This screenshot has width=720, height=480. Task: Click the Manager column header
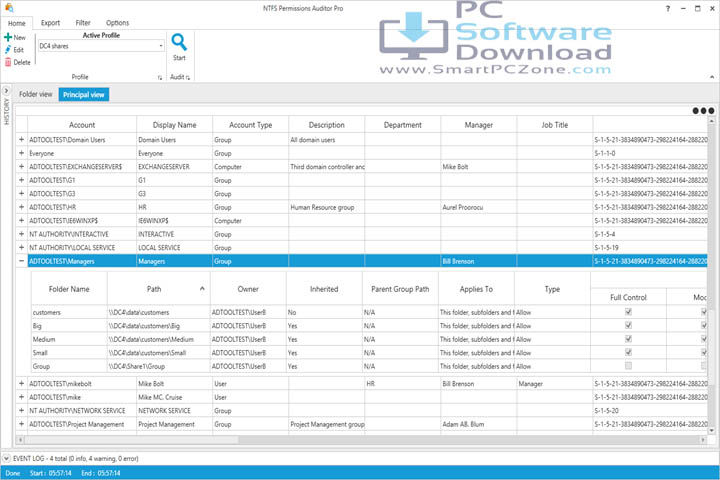tap(479, 125)
